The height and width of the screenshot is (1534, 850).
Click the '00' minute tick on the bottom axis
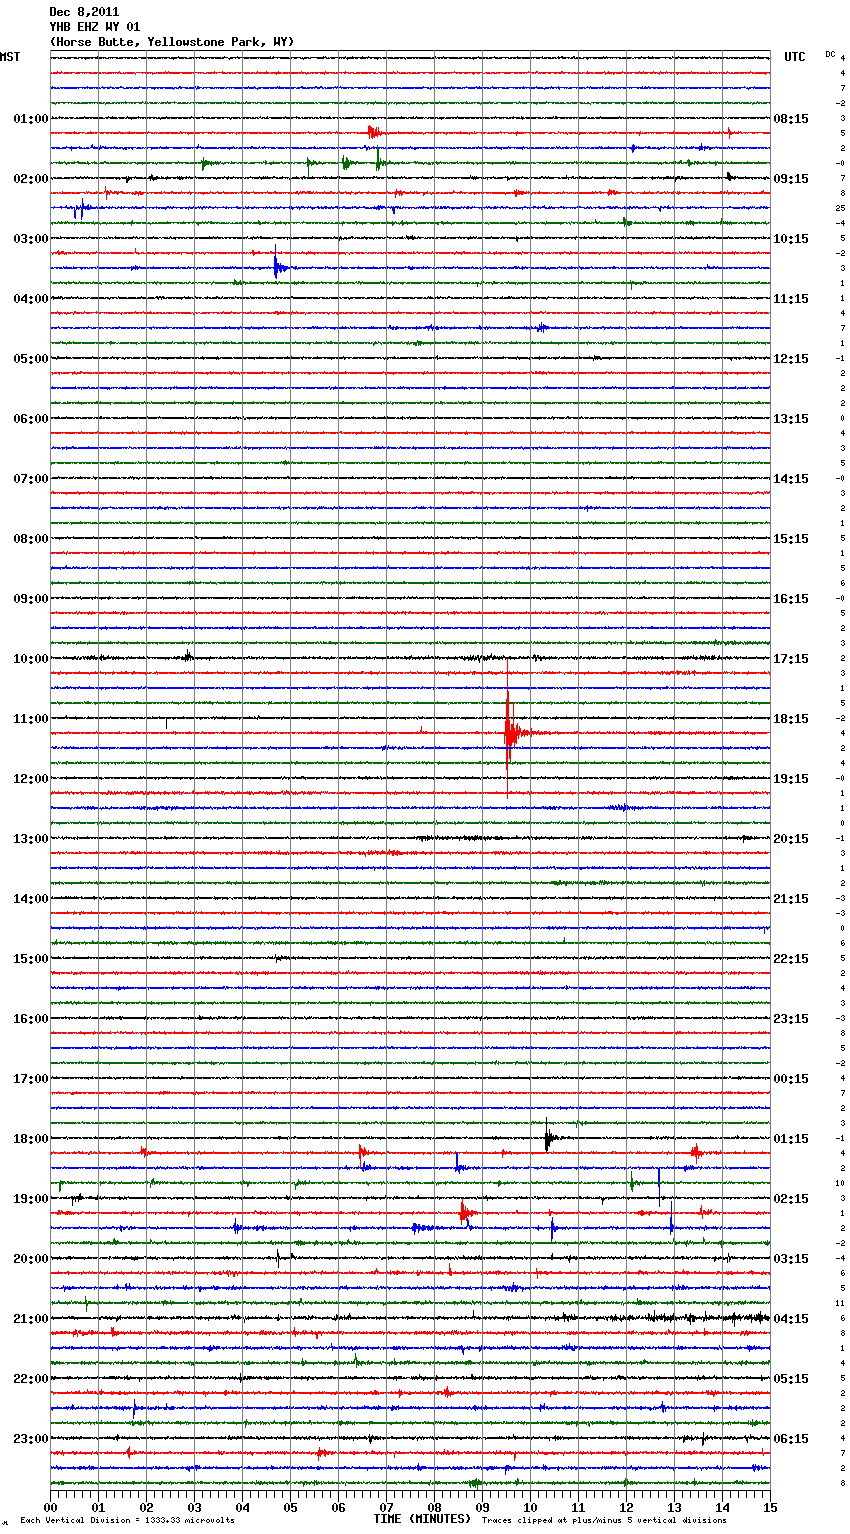pos(50,1507)
